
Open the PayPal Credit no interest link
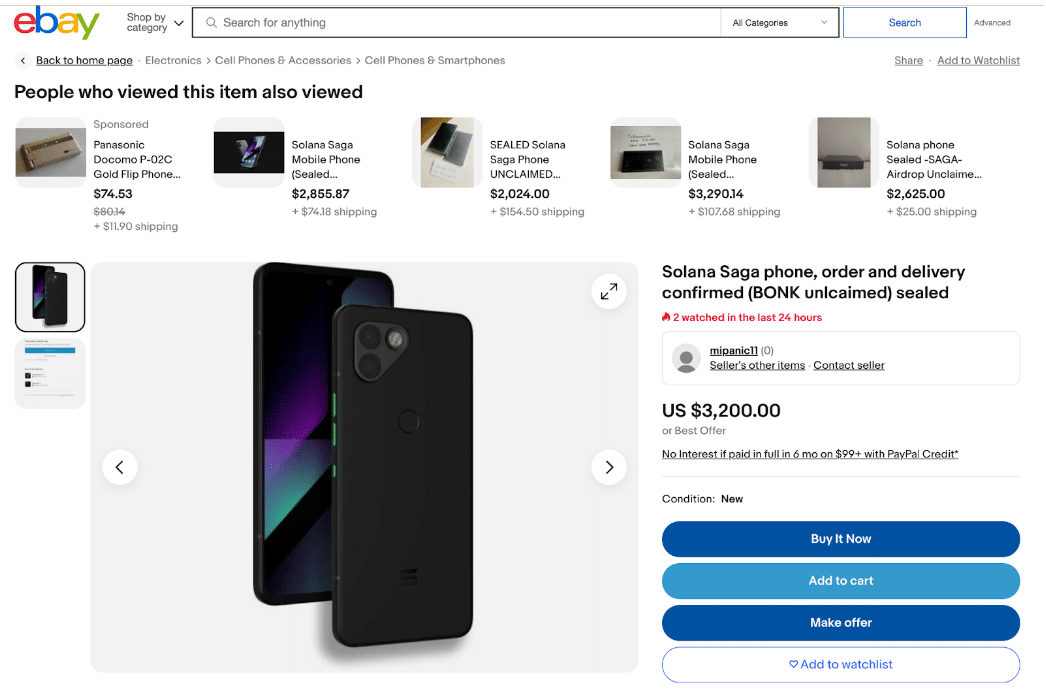[810, 454]
